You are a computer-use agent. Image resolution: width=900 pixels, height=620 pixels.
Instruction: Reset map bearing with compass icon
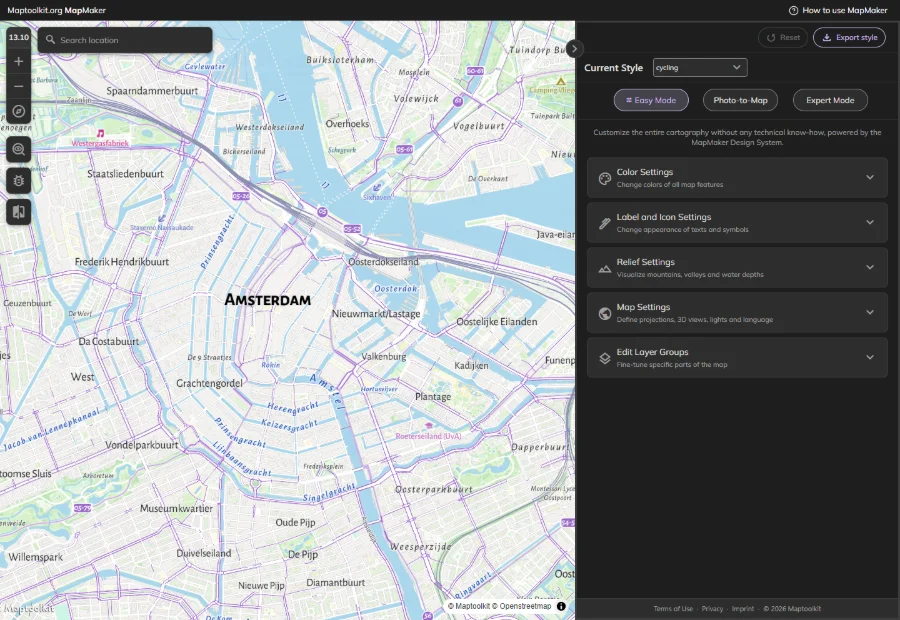click(18, 111)
